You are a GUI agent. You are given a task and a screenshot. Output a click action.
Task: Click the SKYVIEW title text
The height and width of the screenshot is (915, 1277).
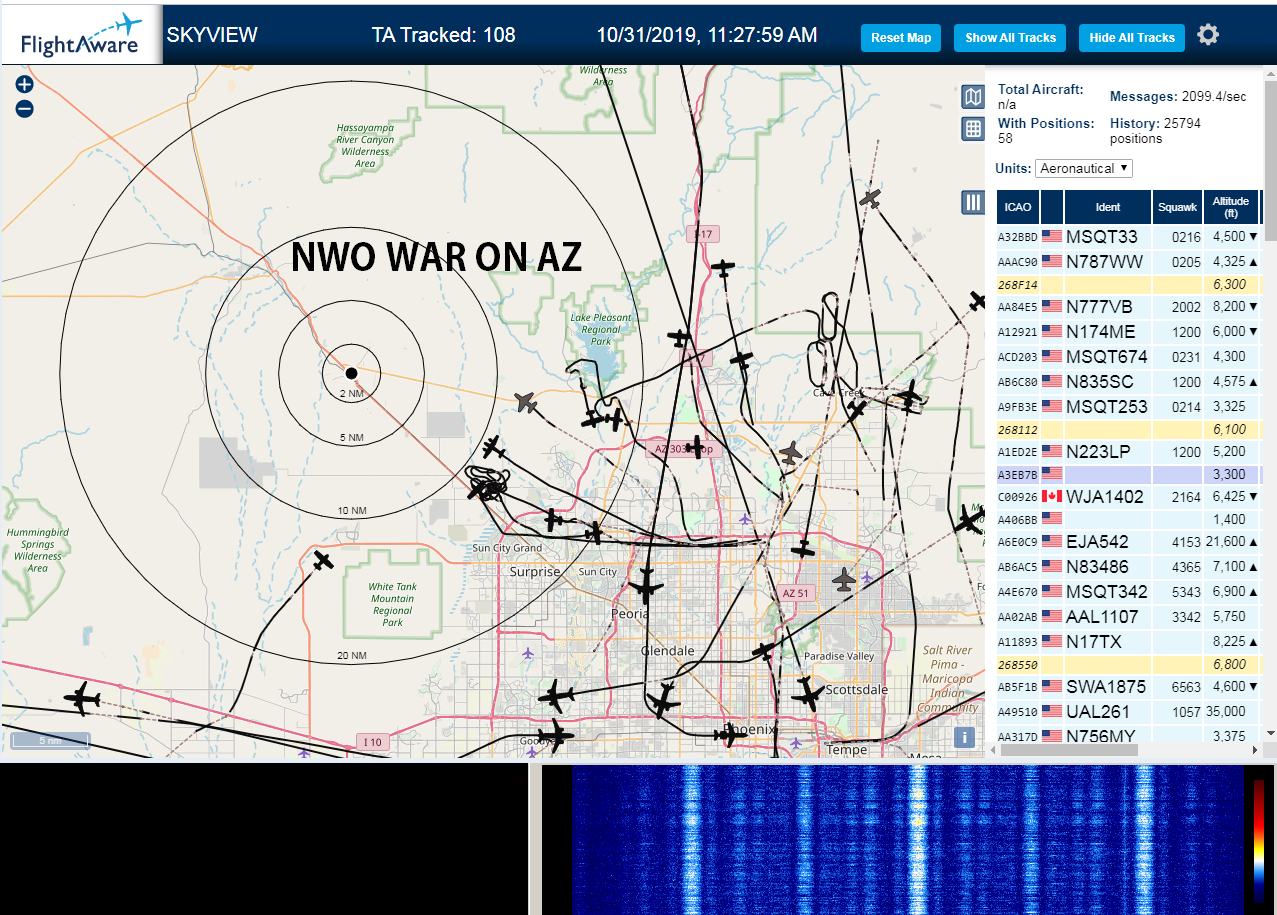click(212, 35)
